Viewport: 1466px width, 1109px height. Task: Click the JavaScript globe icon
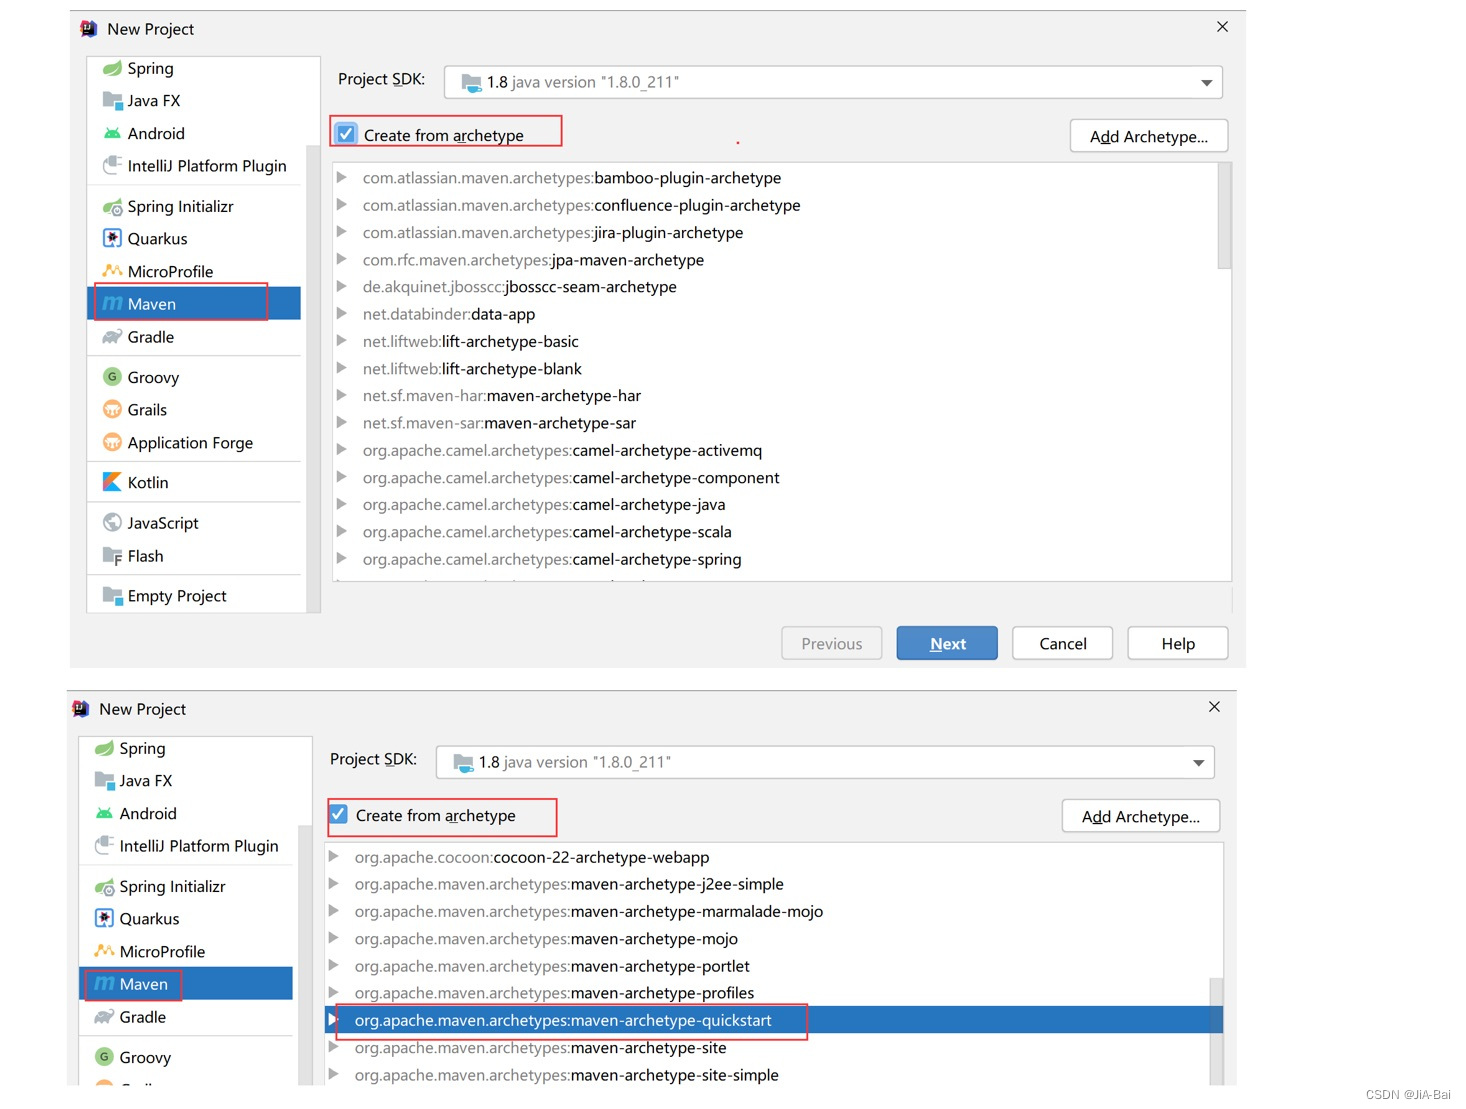(x=112, y=522)
